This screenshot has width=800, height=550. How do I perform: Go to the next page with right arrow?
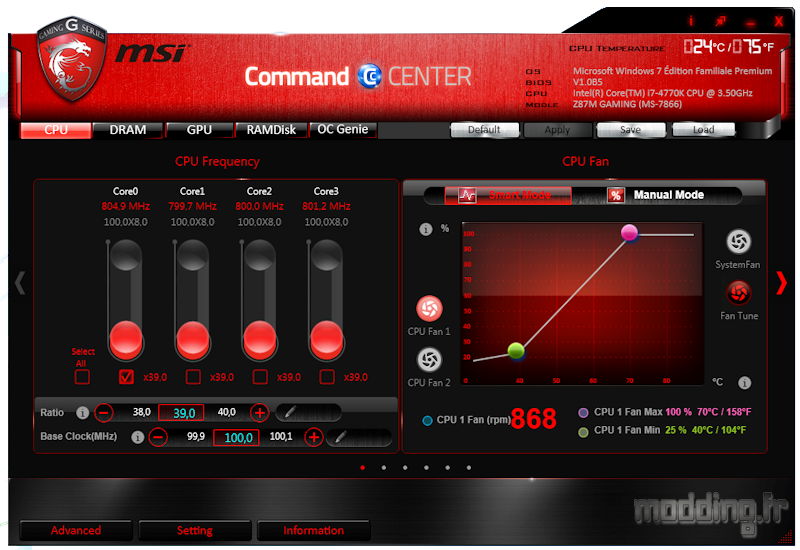[781, 283]
